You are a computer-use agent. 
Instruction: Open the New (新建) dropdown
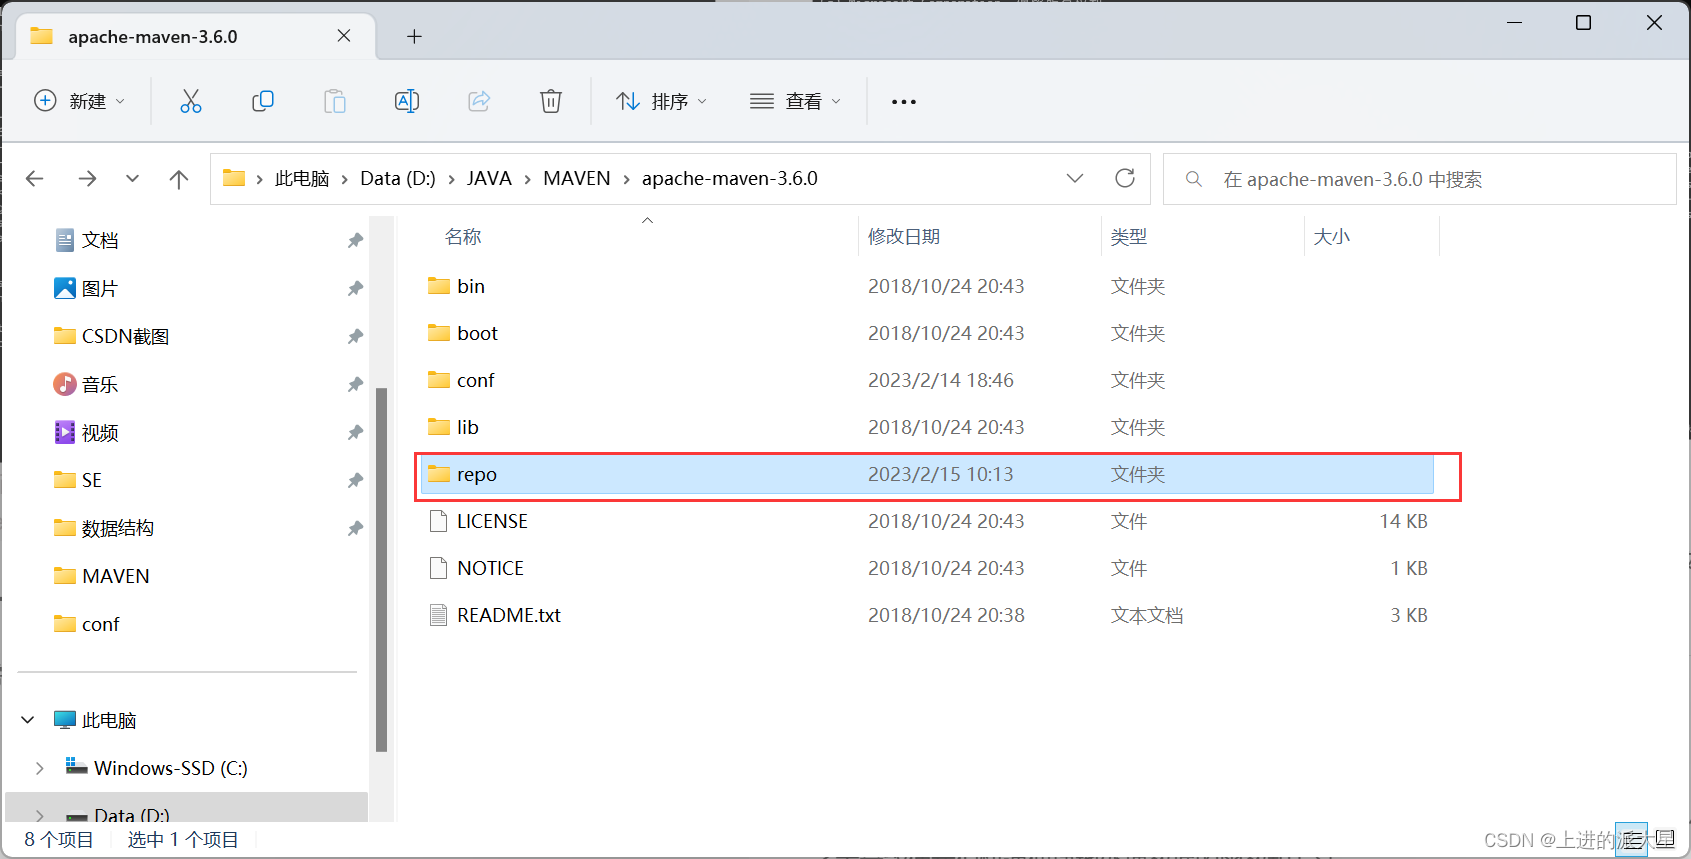[80, 101]
